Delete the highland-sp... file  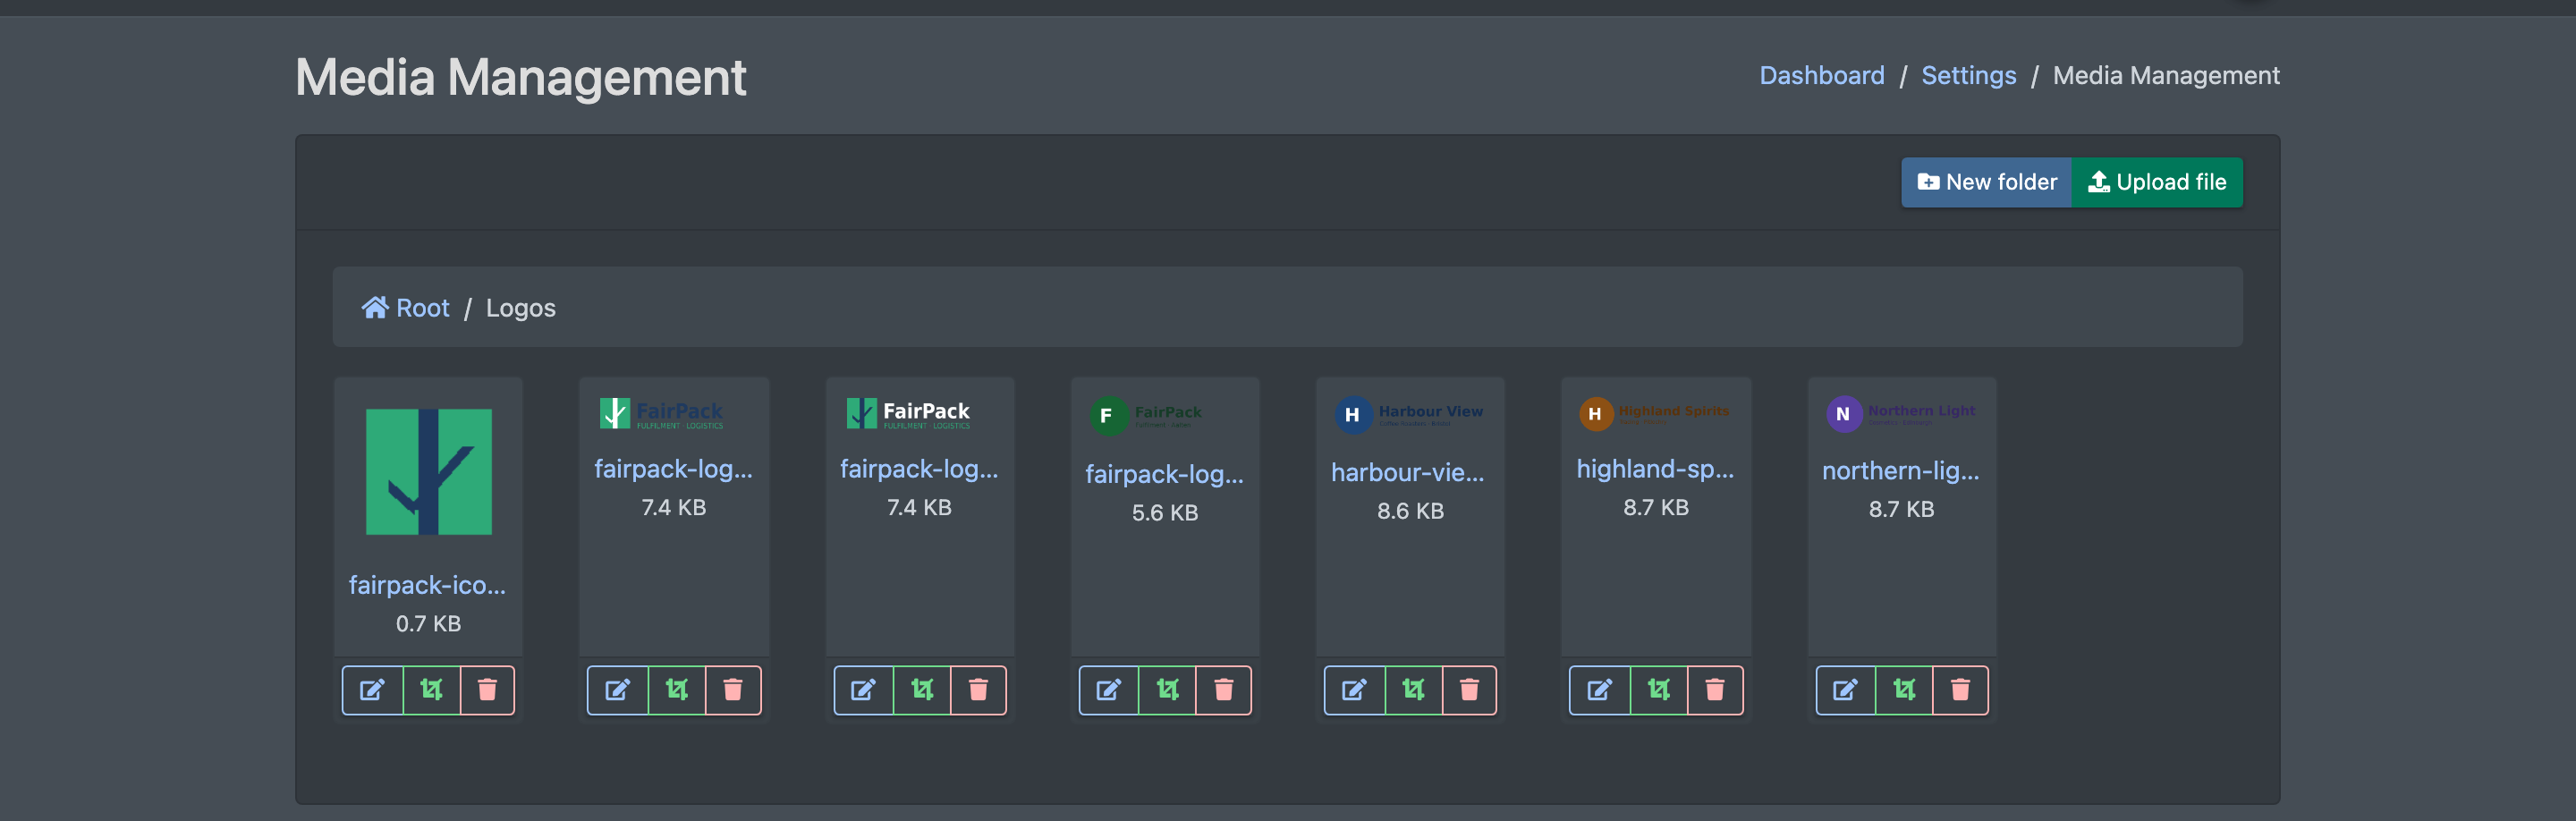[x=1714, y=690]
